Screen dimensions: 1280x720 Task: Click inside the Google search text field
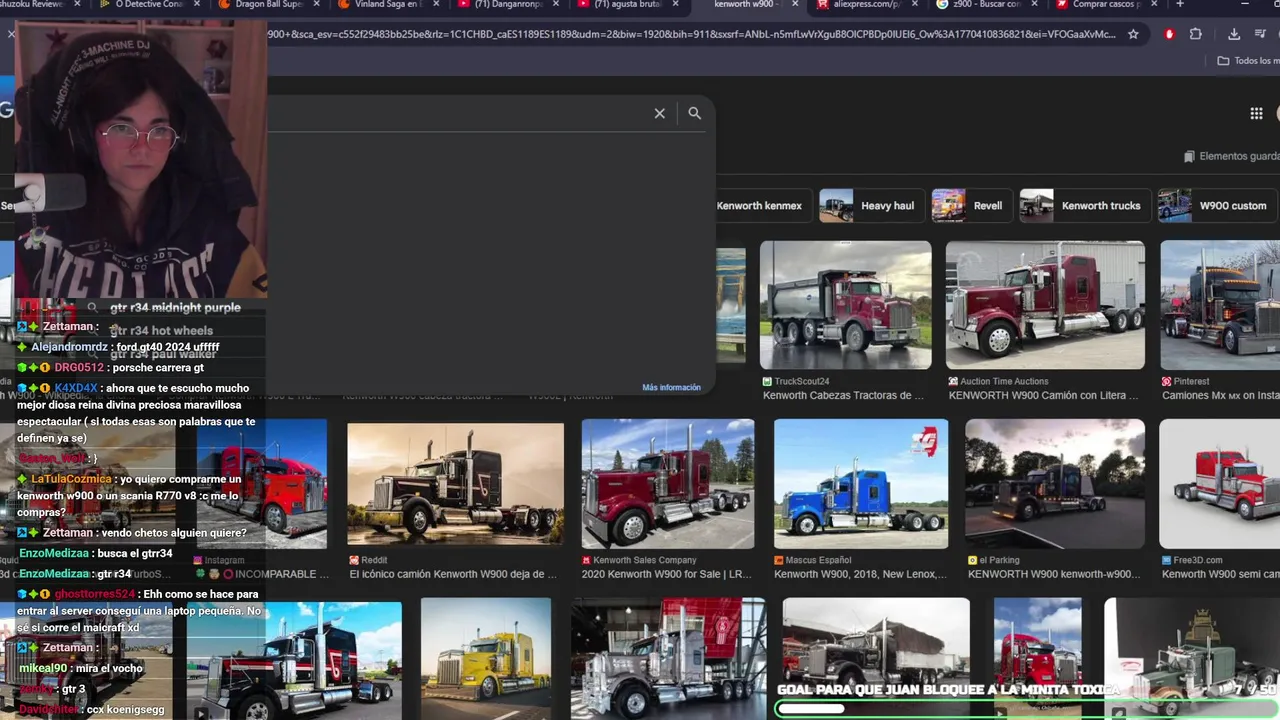455,114
